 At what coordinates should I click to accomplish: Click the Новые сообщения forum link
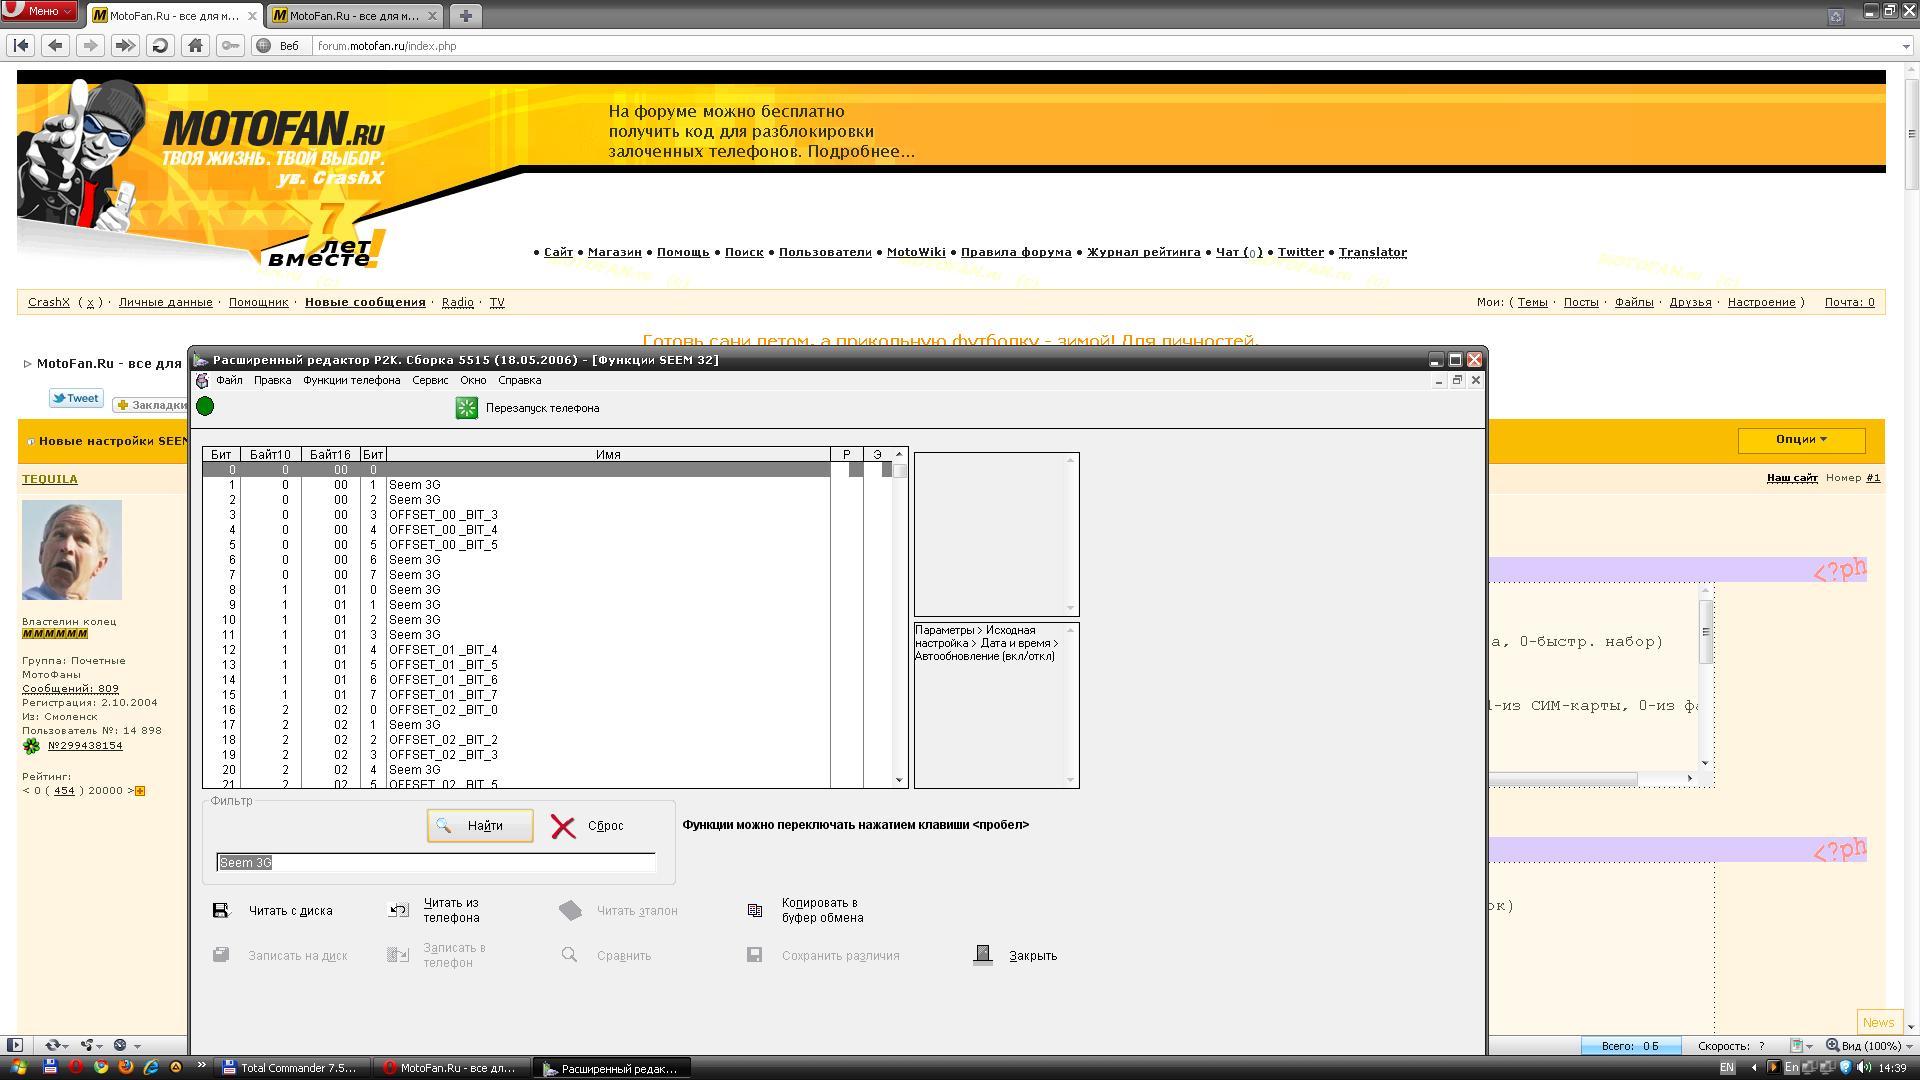[365, 302]
